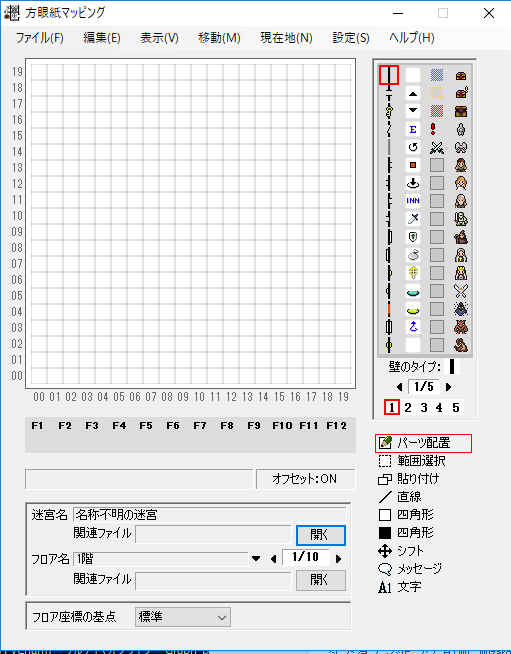511x654 pixels.
Task: Choose the up stairs arrow part
Action: point(413,93)
